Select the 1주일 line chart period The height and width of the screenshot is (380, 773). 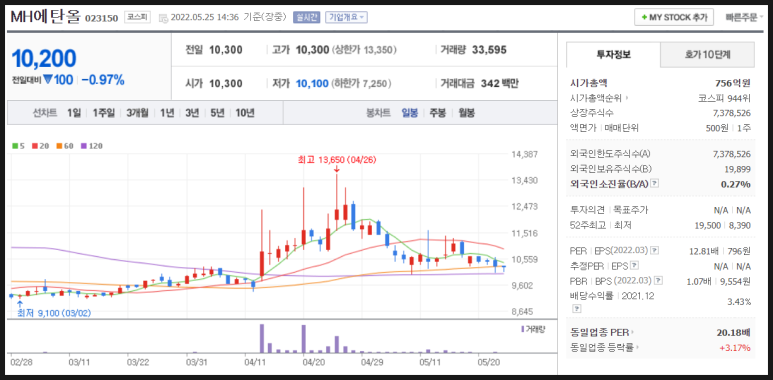tap(104, 113)
